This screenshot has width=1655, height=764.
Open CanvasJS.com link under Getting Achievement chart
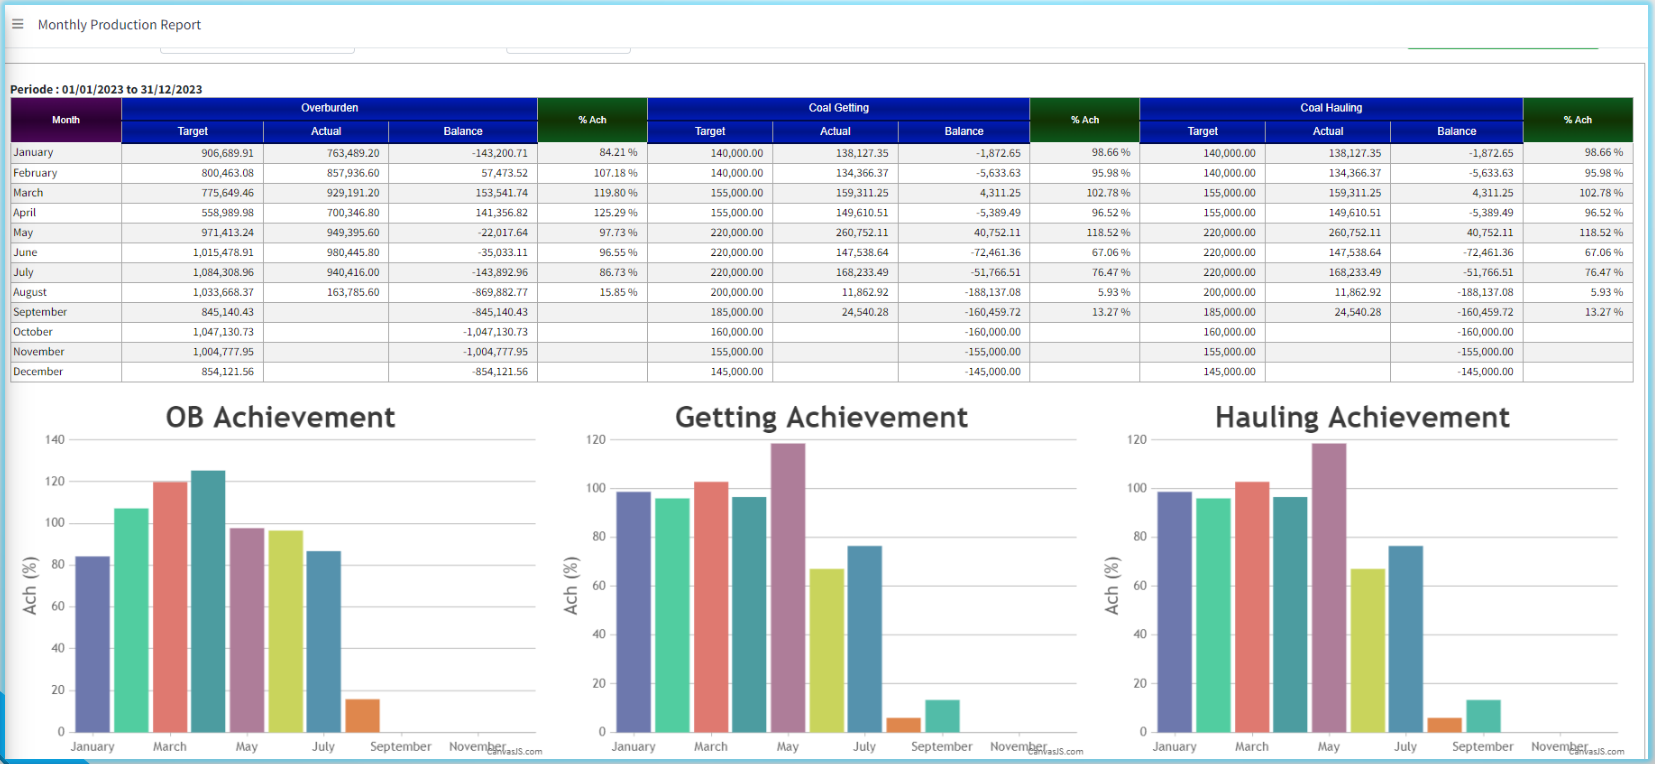pyautogui.click(x=1056, y=751)
